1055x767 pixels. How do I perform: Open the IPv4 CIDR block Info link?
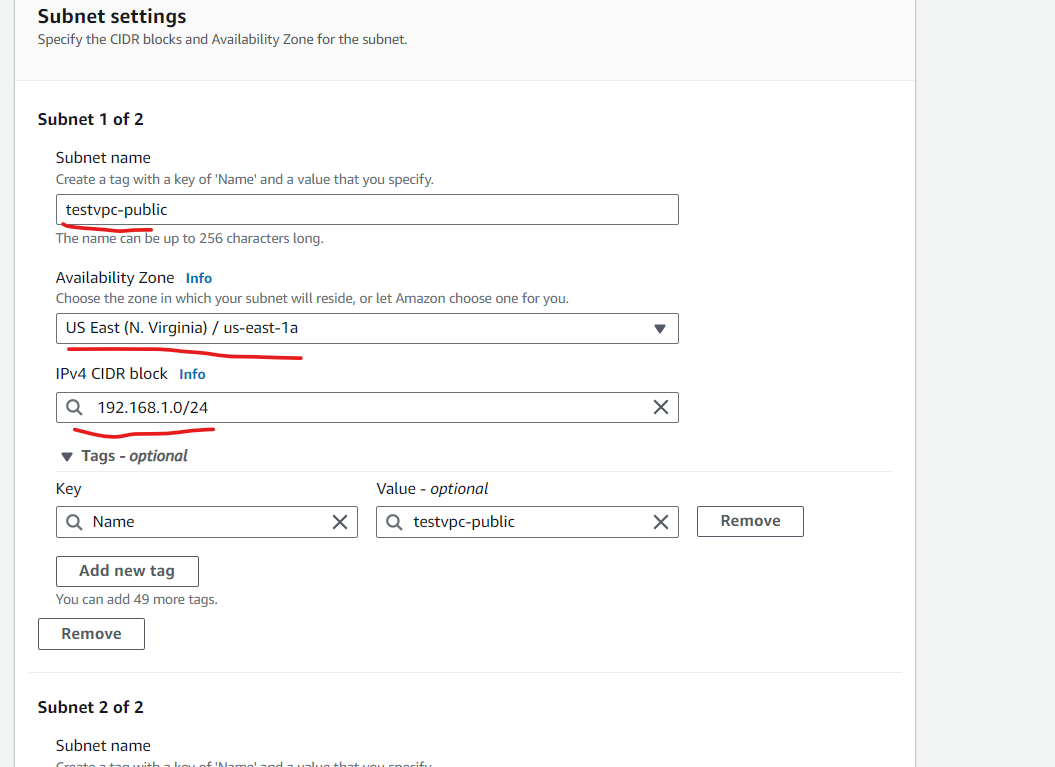click(192, 374)
